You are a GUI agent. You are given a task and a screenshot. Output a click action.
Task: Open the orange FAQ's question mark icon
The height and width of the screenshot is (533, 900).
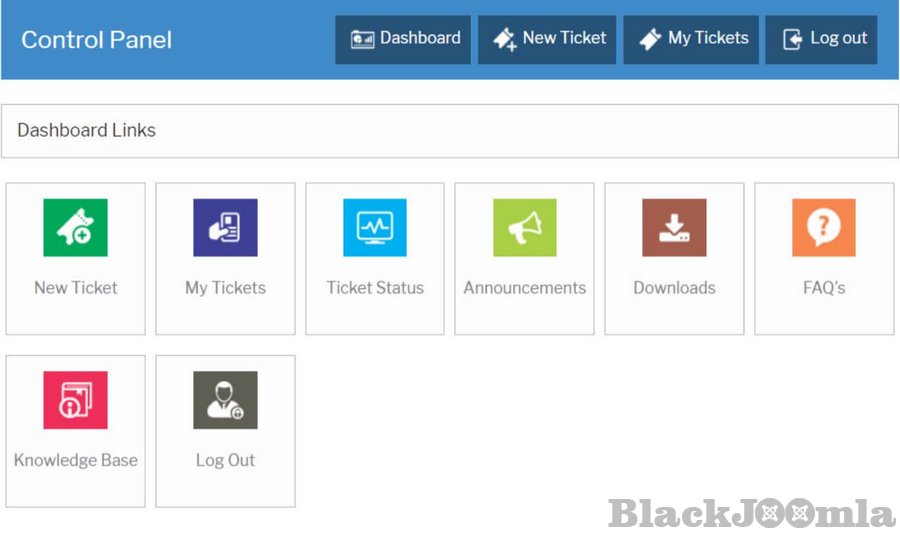(x=824, y=227)
